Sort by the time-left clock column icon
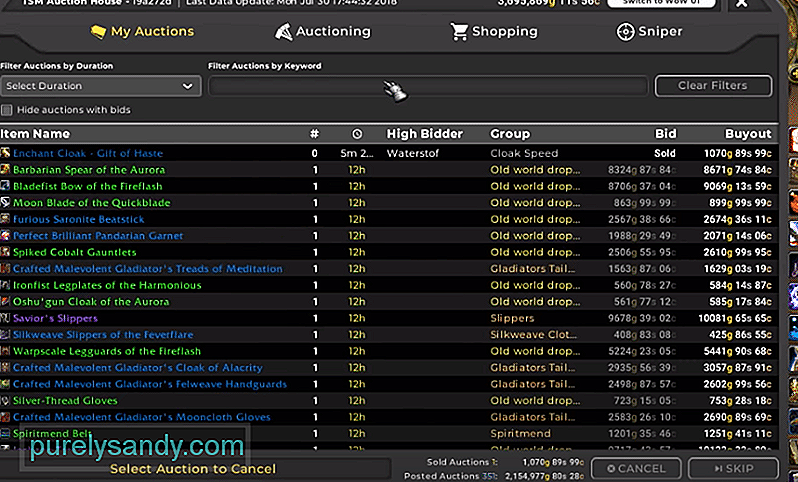 pos(357,134)
